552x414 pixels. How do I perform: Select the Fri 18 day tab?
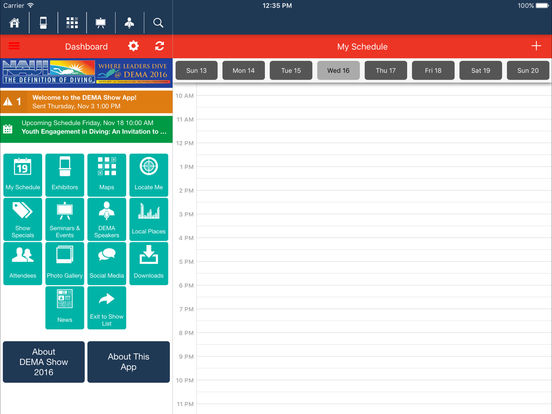(433, 70)
